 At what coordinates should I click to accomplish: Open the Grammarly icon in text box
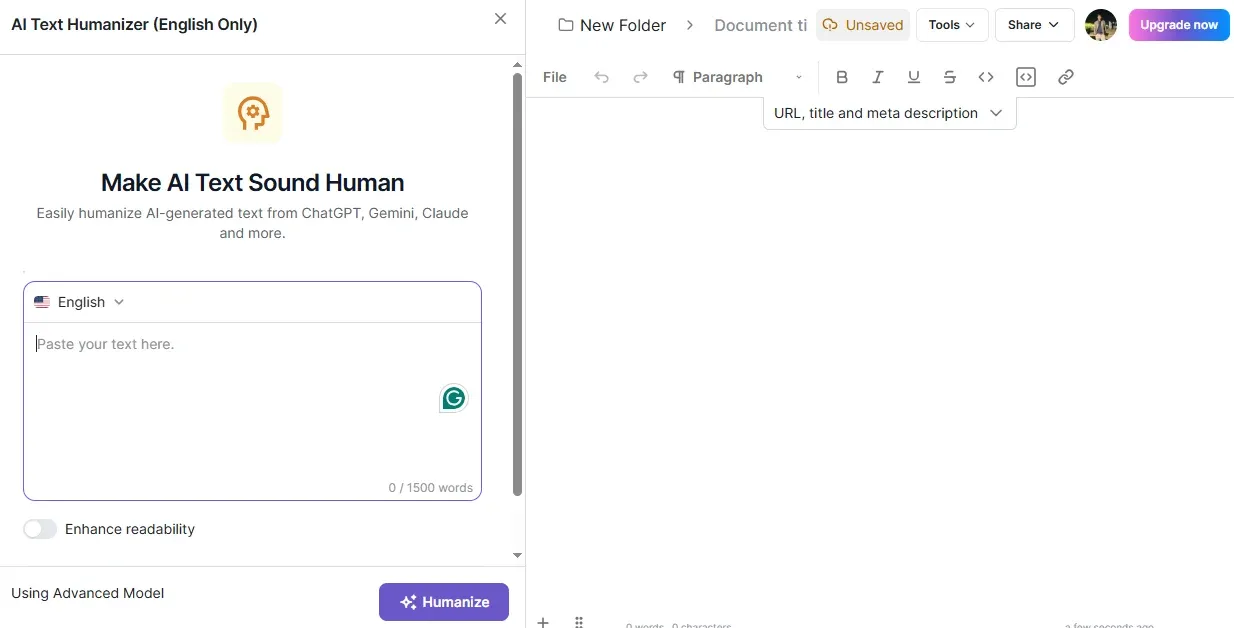tap(454, 399)
